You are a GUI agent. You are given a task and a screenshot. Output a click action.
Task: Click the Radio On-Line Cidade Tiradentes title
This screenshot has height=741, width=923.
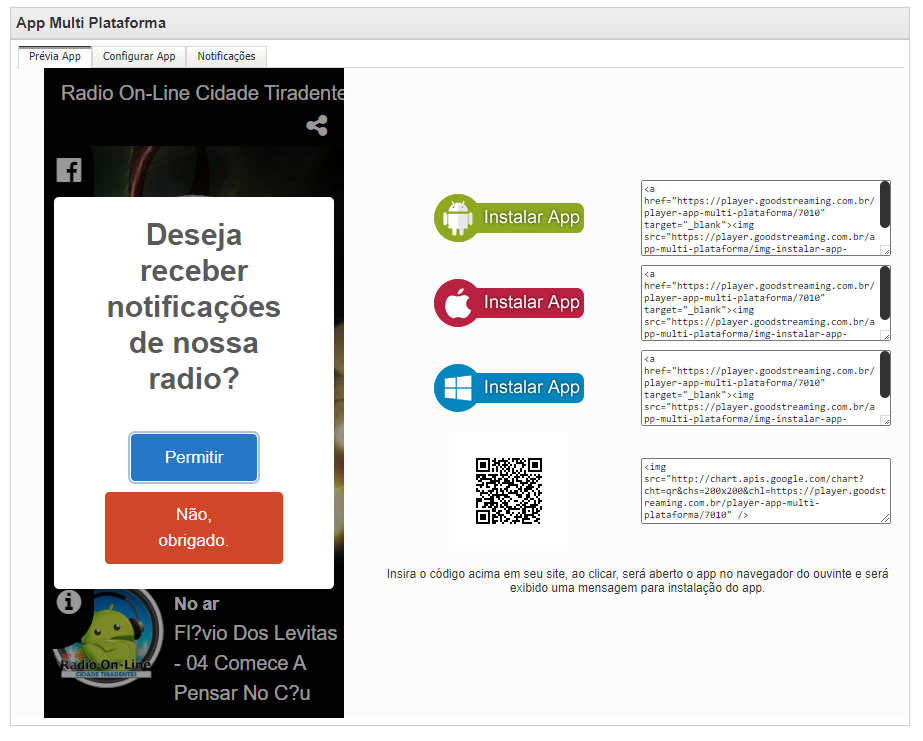pos(202,93)
